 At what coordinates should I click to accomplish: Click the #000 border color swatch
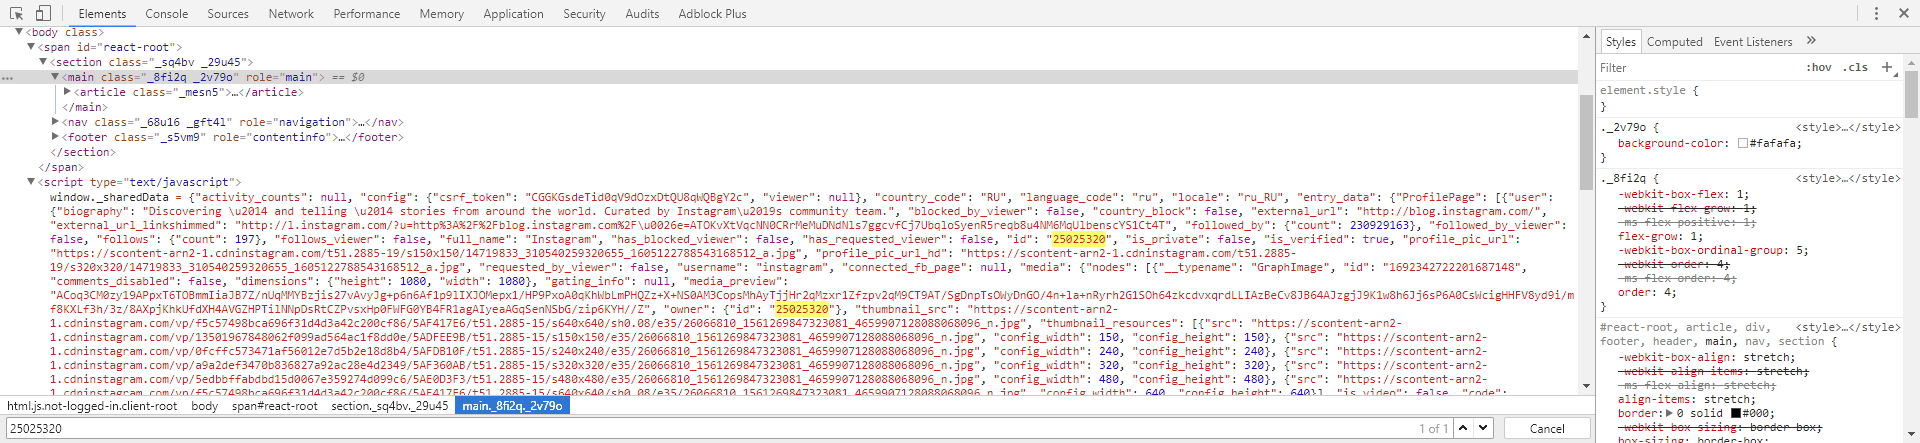1736,413
